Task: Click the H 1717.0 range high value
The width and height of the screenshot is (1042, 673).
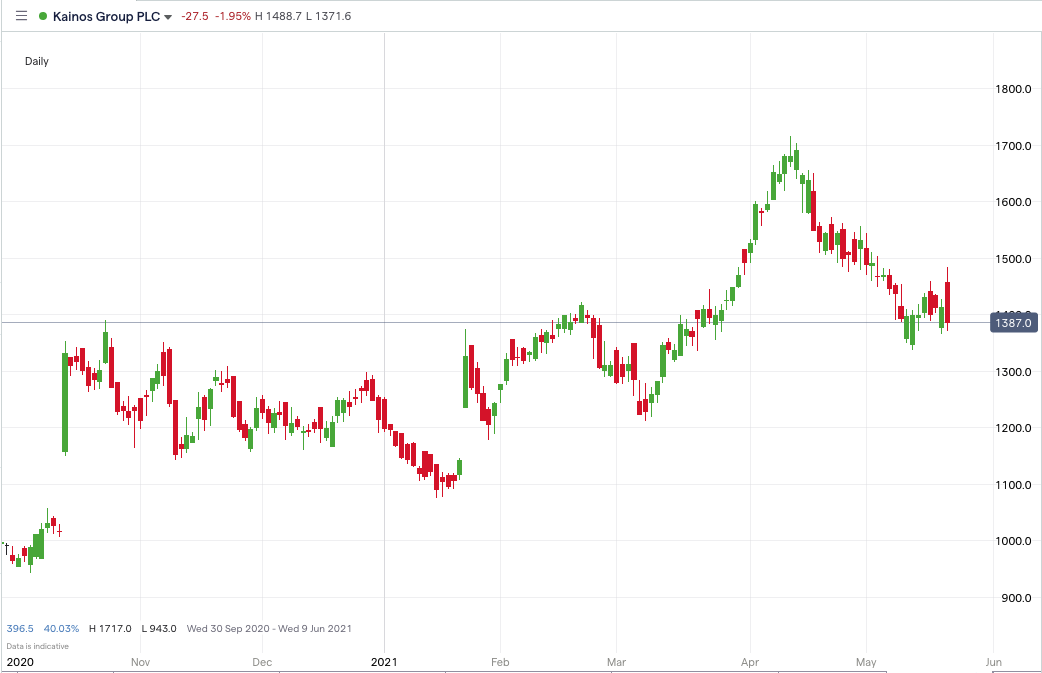Action: pos(110,629)
